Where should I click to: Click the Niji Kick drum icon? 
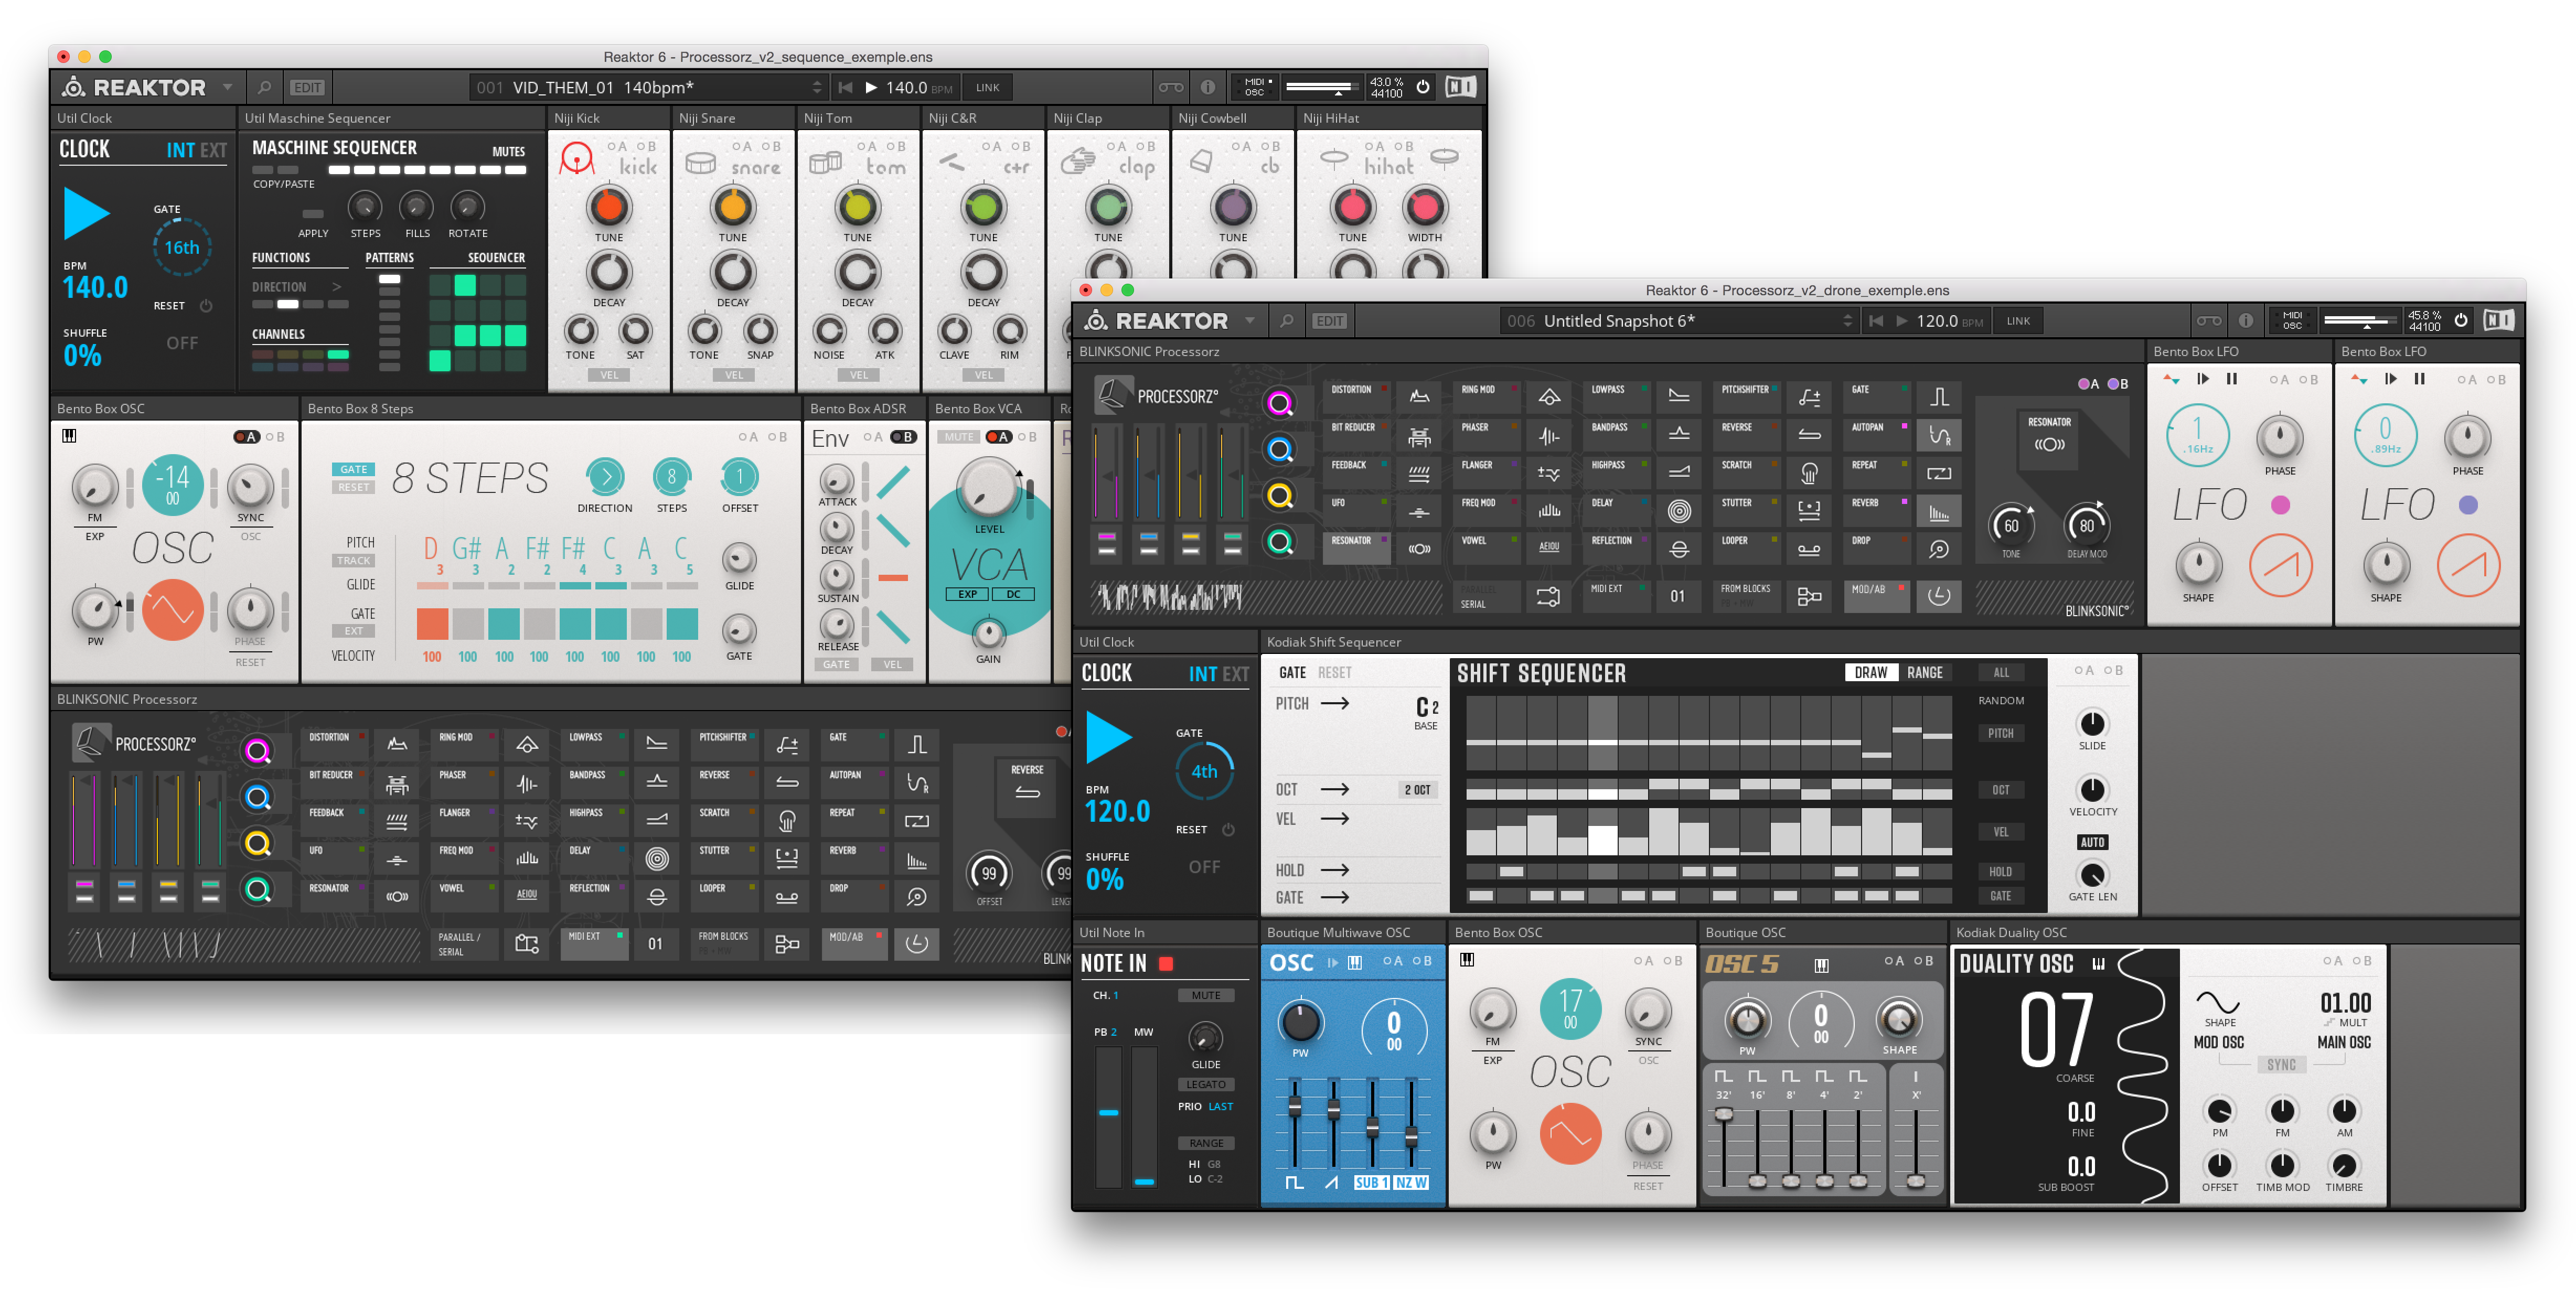[577, 159]
